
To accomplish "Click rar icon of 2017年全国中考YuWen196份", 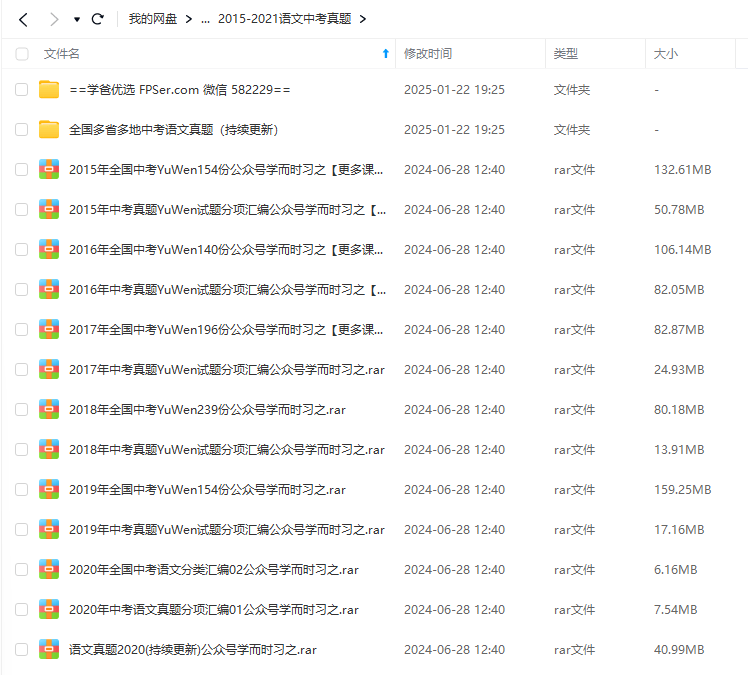I will coord(49,329).
